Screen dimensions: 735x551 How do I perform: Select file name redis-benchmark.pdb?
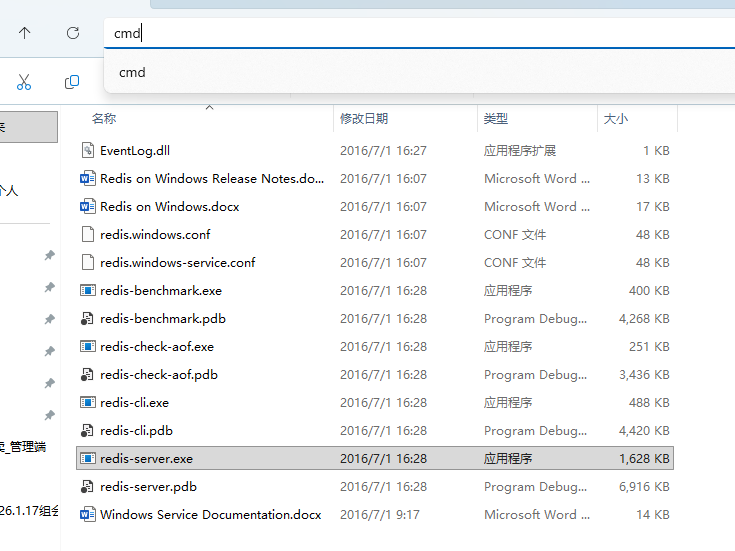(x=163, y=319)
